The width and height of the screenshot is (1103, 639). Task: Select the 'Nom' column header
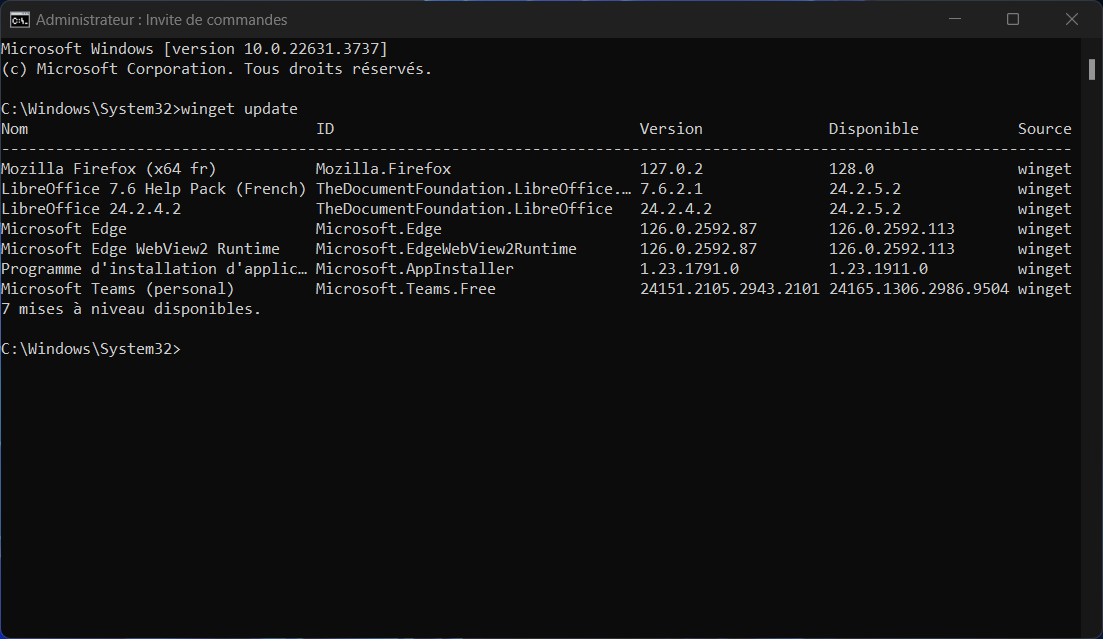15,129
